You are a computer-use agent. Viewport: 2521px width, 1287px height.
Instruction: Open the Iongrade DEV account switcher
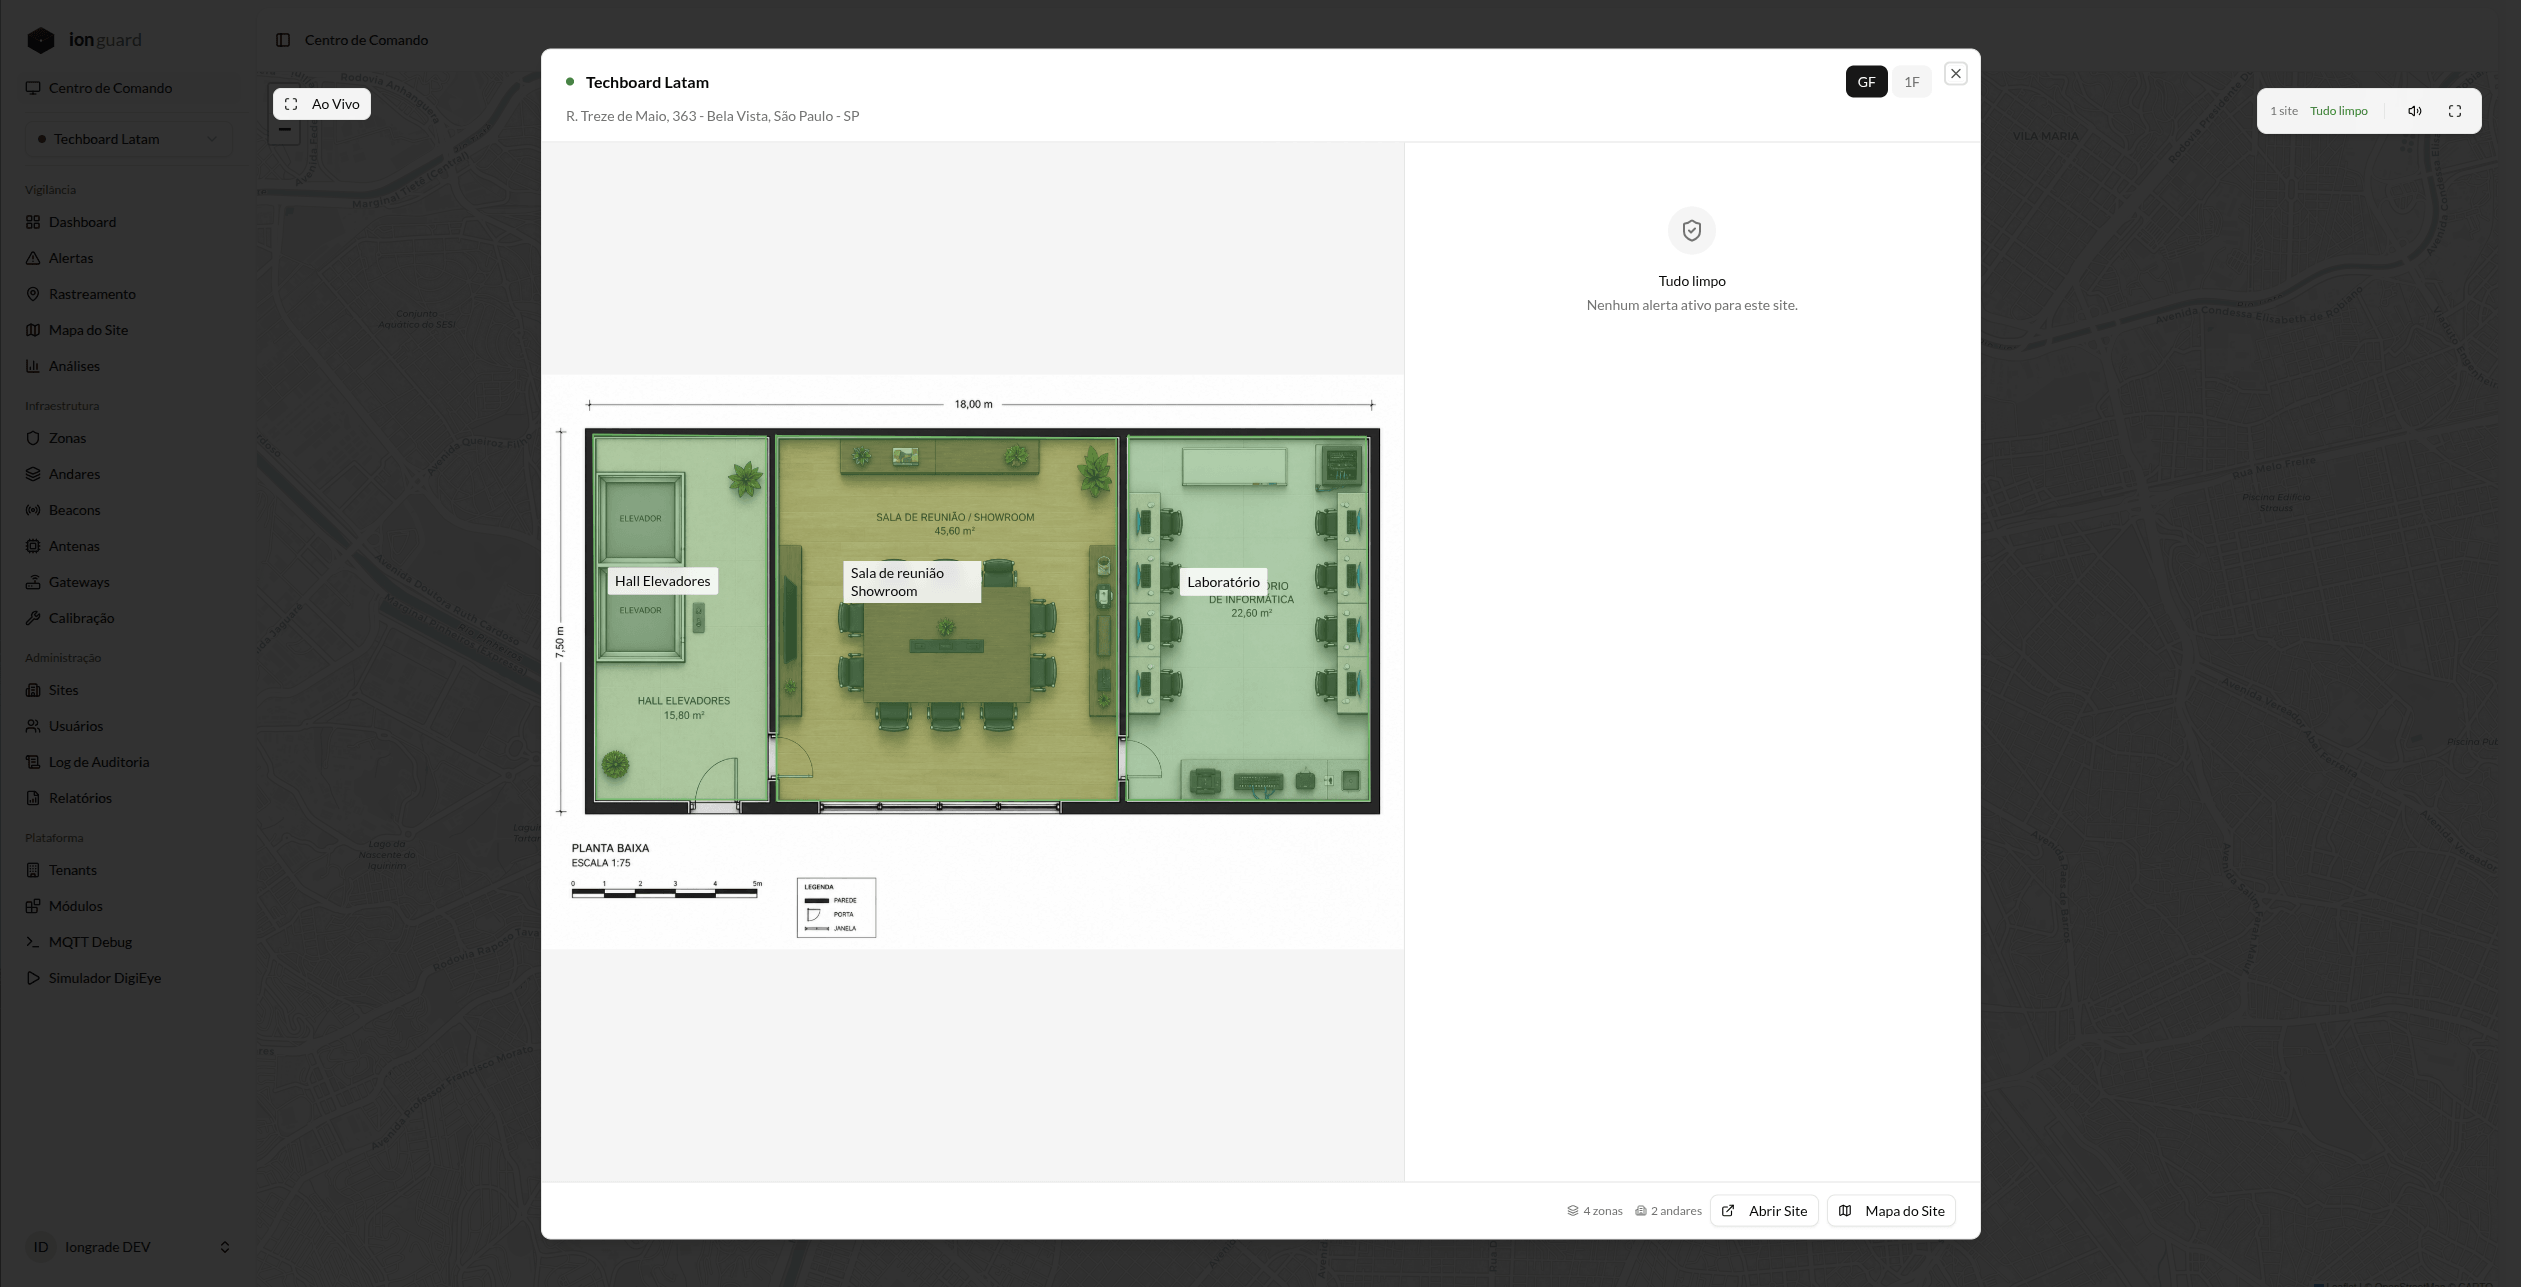[128, 1247]
